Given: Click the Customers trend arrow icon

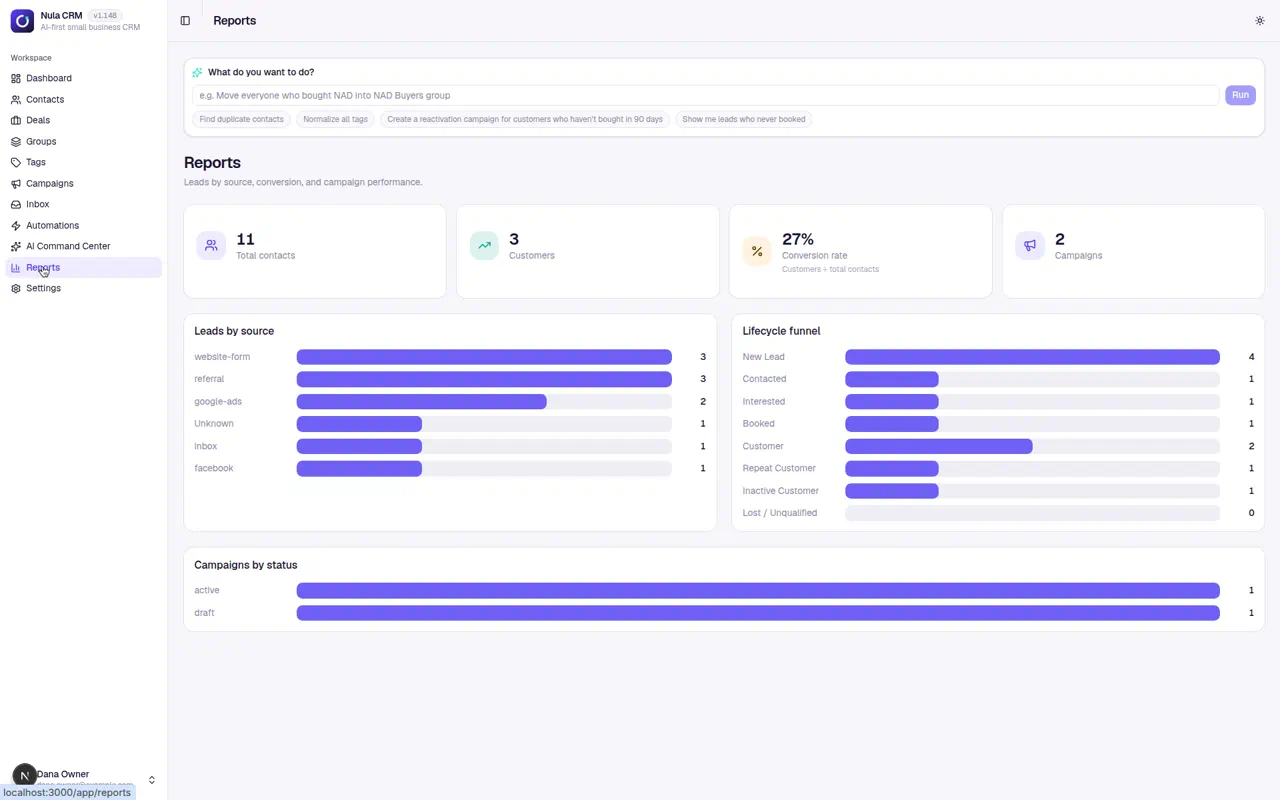Looking at the screenshot, I should [484, 245].
